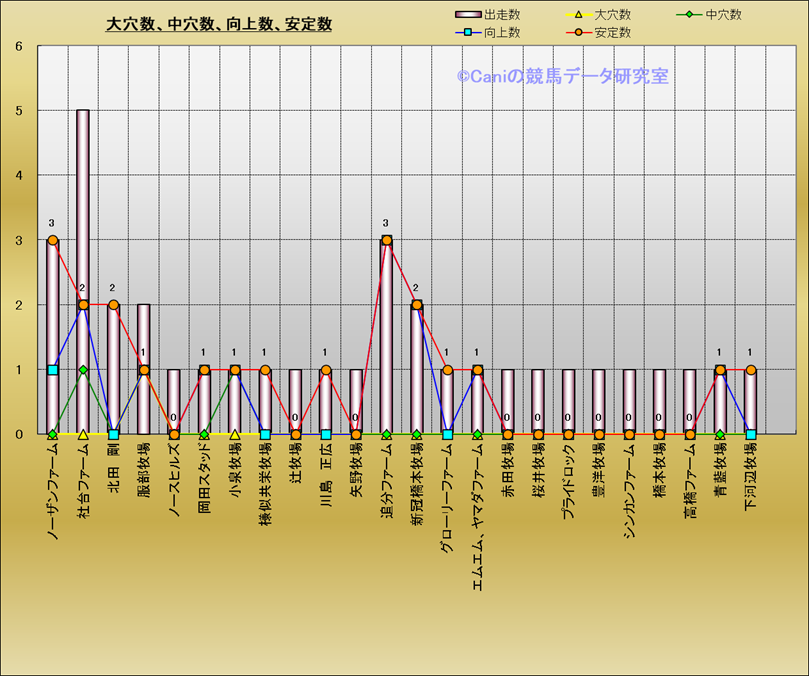The image size is (809, 676).
Task: Click the 大穴数 yellow triangle legend icon
Action: 580,15
